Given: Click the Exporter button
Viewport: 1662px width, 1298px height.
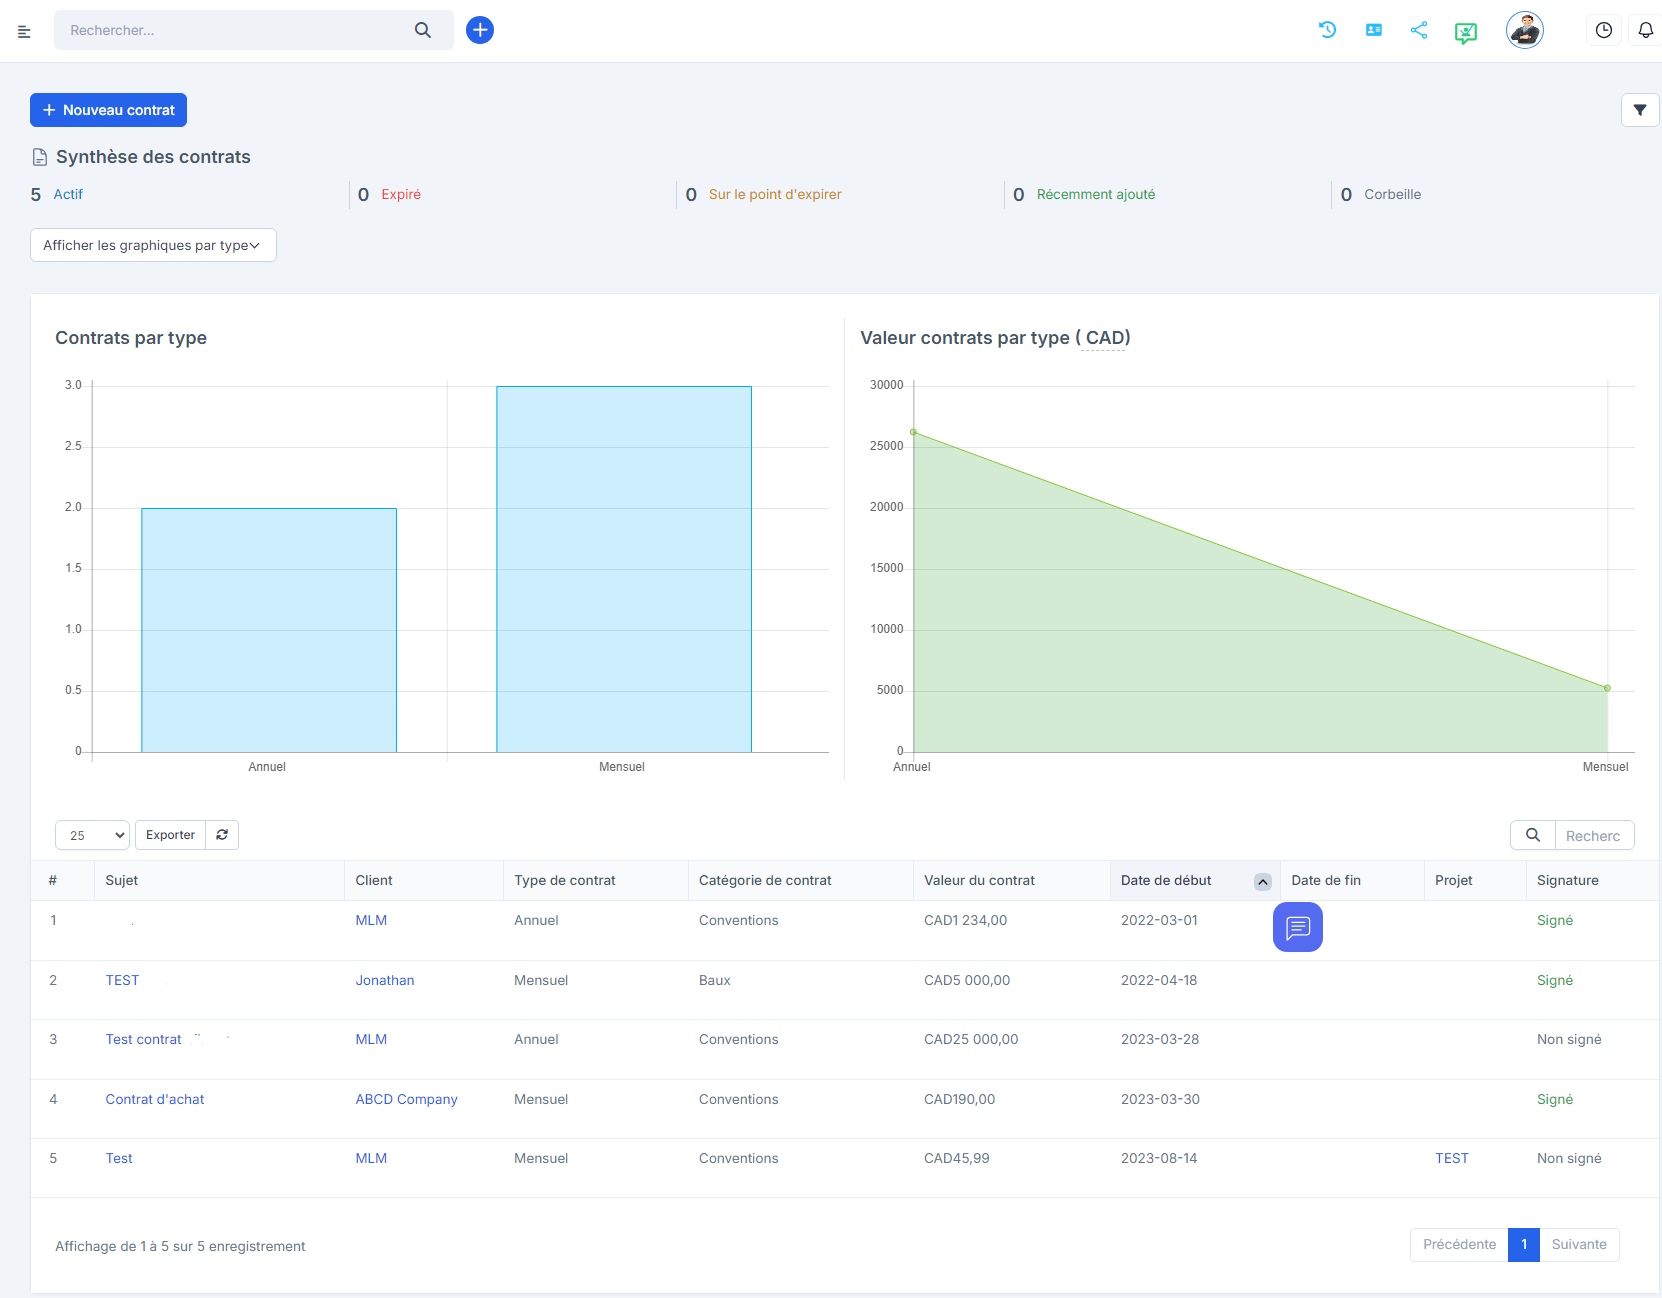Looking at the screenshot, I should pos(170,835).
